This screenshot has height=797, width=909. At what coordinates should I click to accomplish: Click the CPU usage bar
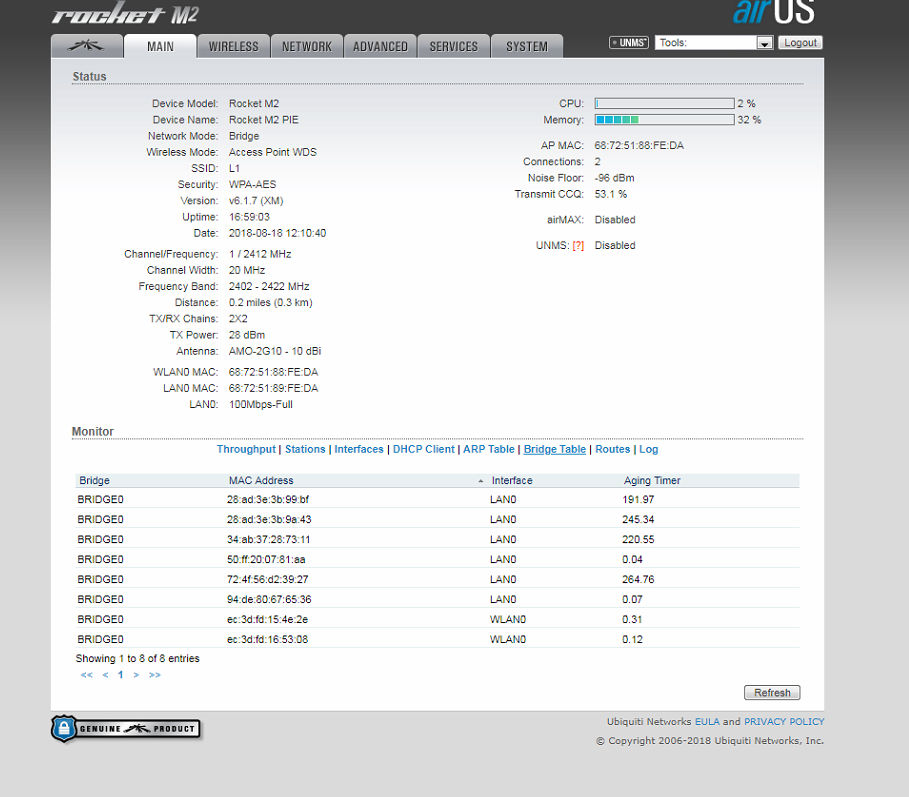[664, 103]
